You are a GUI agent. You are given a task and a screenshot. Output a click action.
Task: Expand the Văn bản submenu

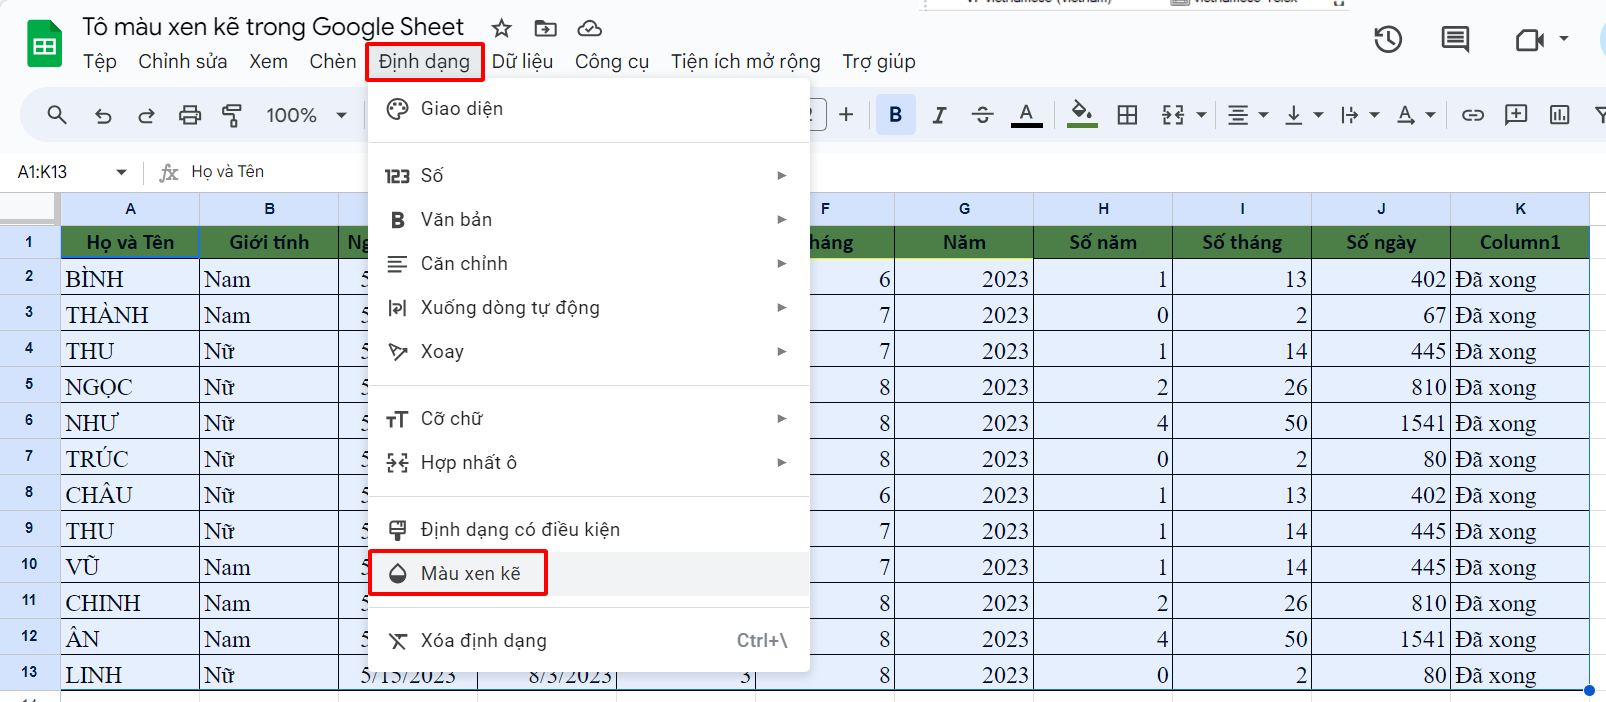588,220
